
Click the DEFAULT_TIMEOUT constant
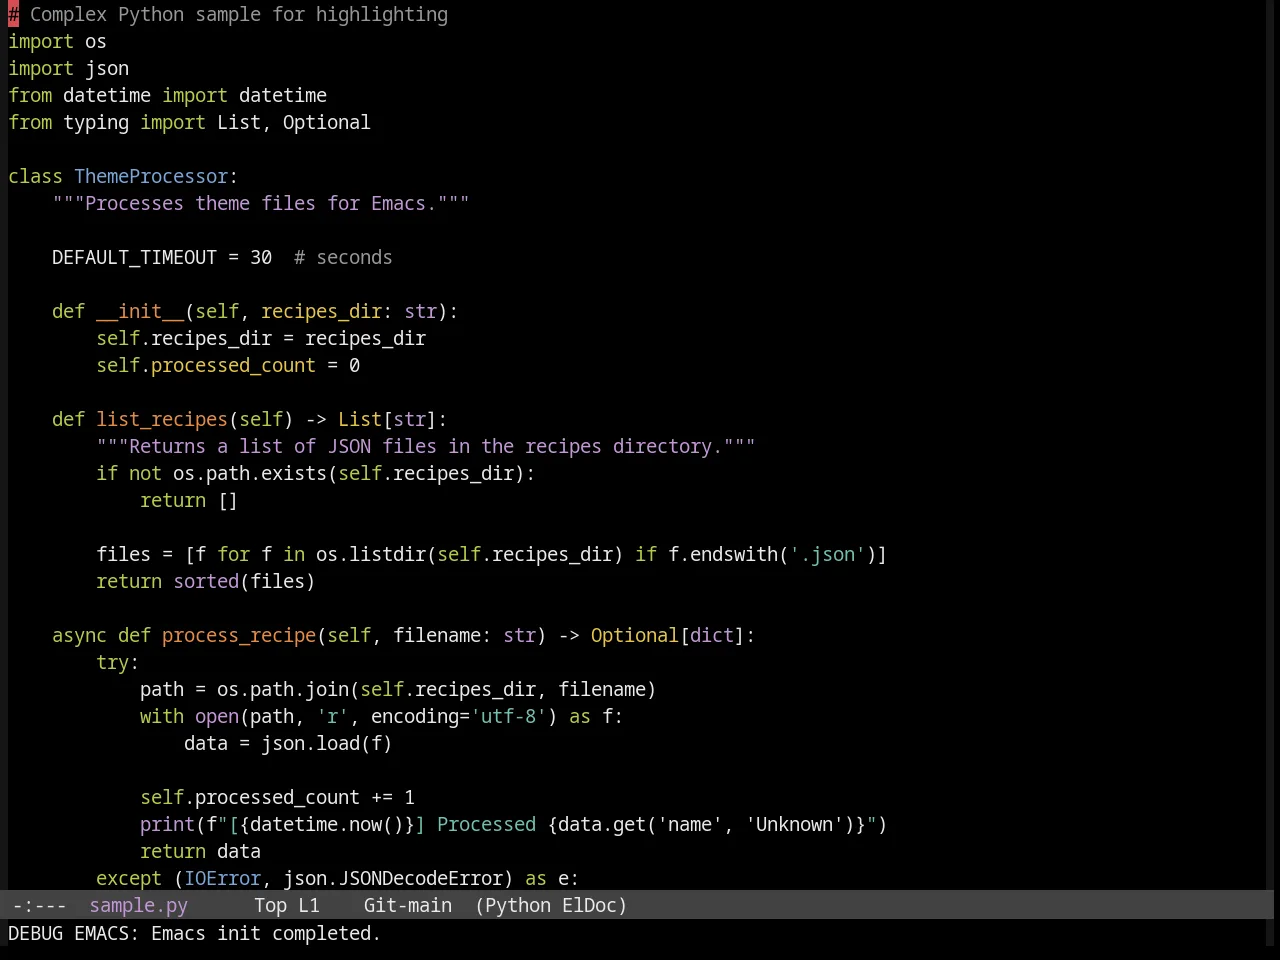click(134, 257)
